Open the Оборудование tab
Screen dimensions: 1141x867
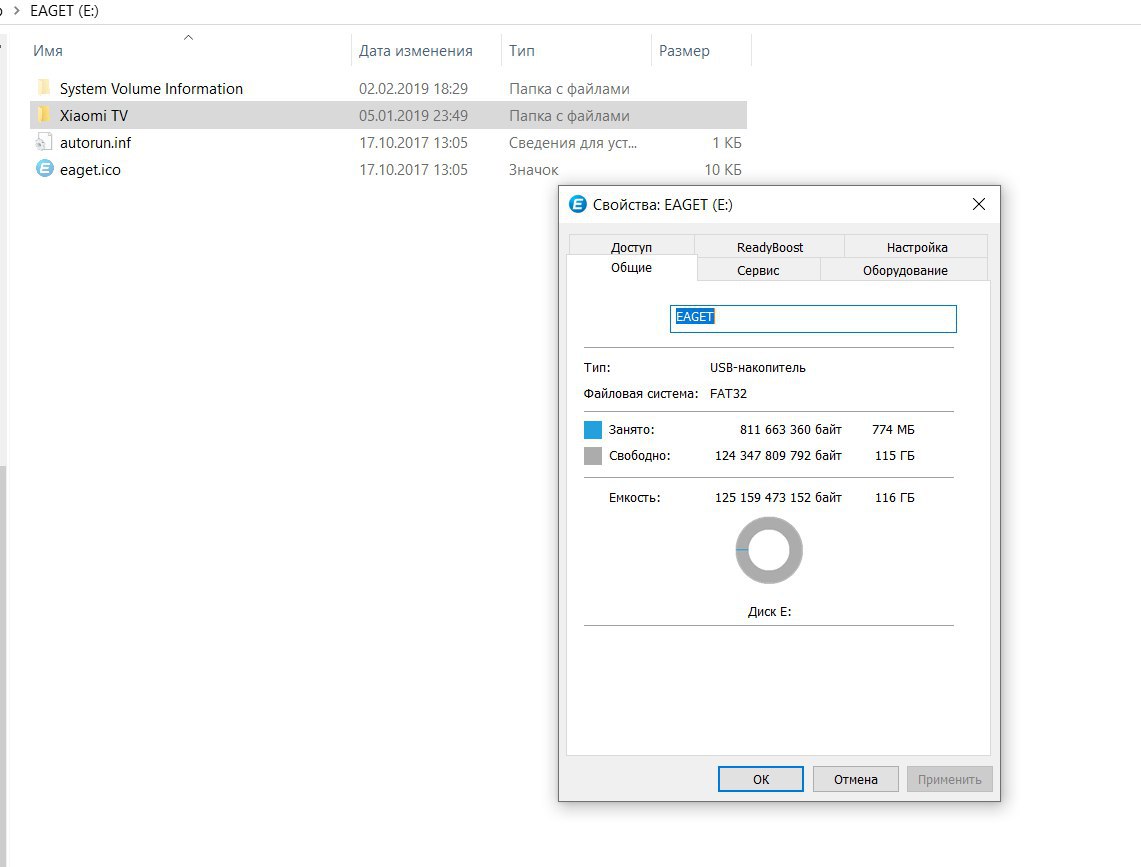(905, 270)
